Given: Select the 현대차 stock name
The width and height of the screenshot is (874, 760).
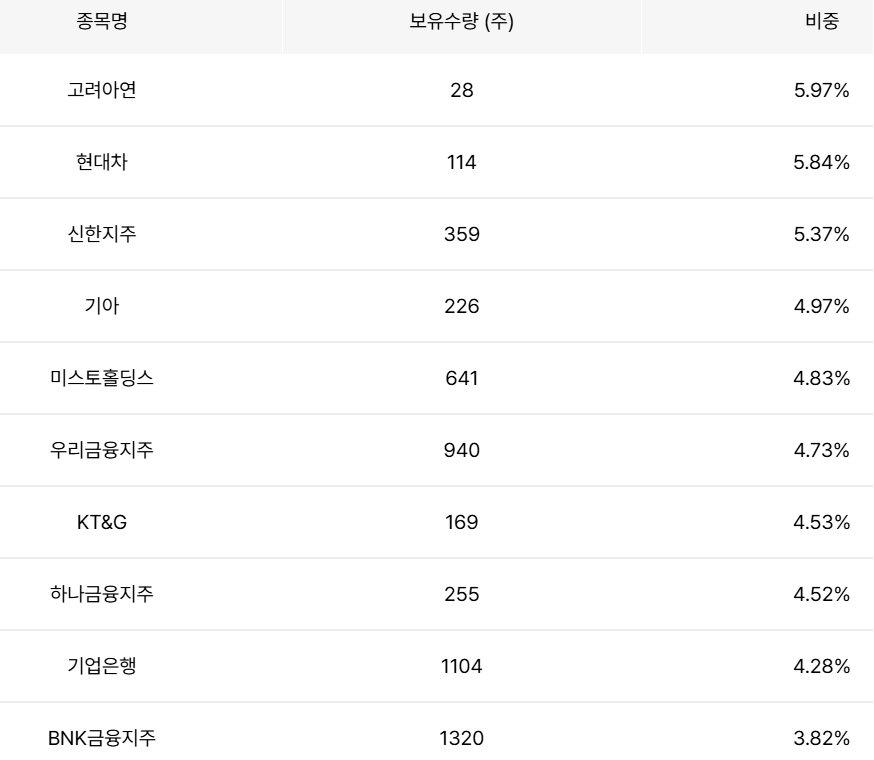Looking at the screenshot, I should (x=102, y=162).
